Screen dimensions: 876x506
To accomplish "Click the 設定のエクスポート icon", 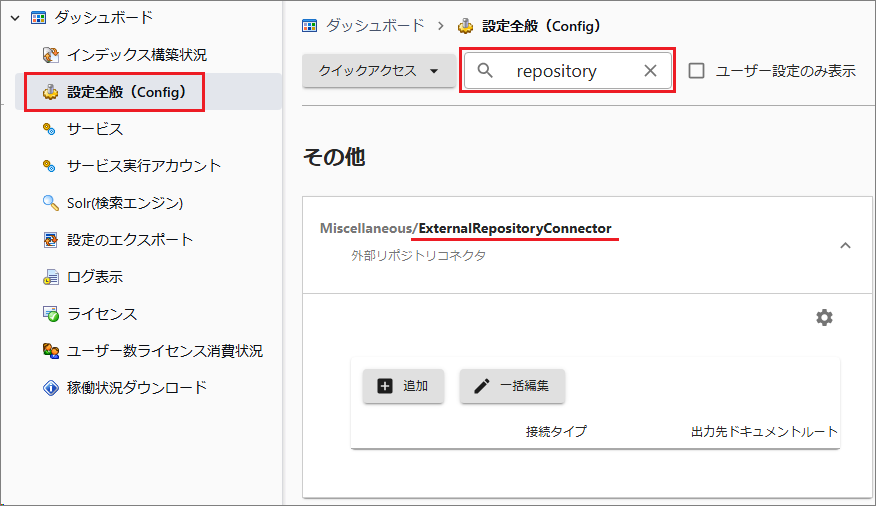I will (51, 240).
